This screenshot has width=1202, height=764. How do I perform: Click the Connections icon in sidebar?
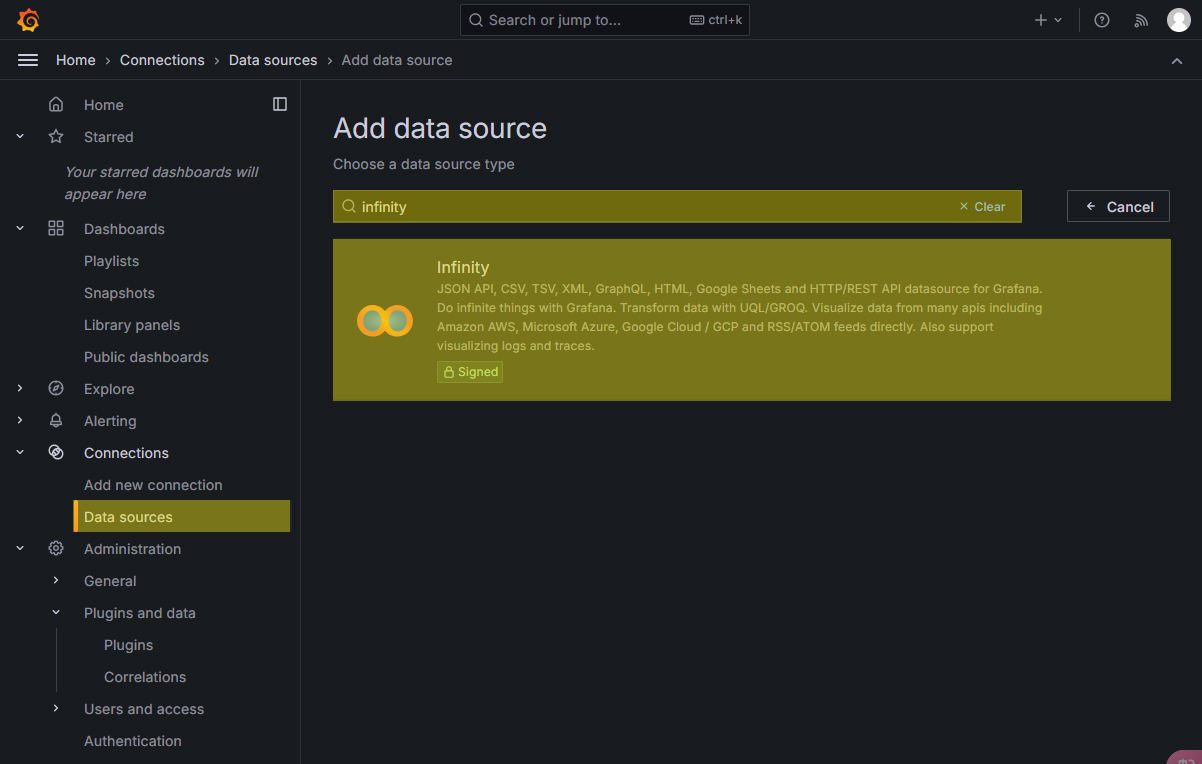click(56, 452)
